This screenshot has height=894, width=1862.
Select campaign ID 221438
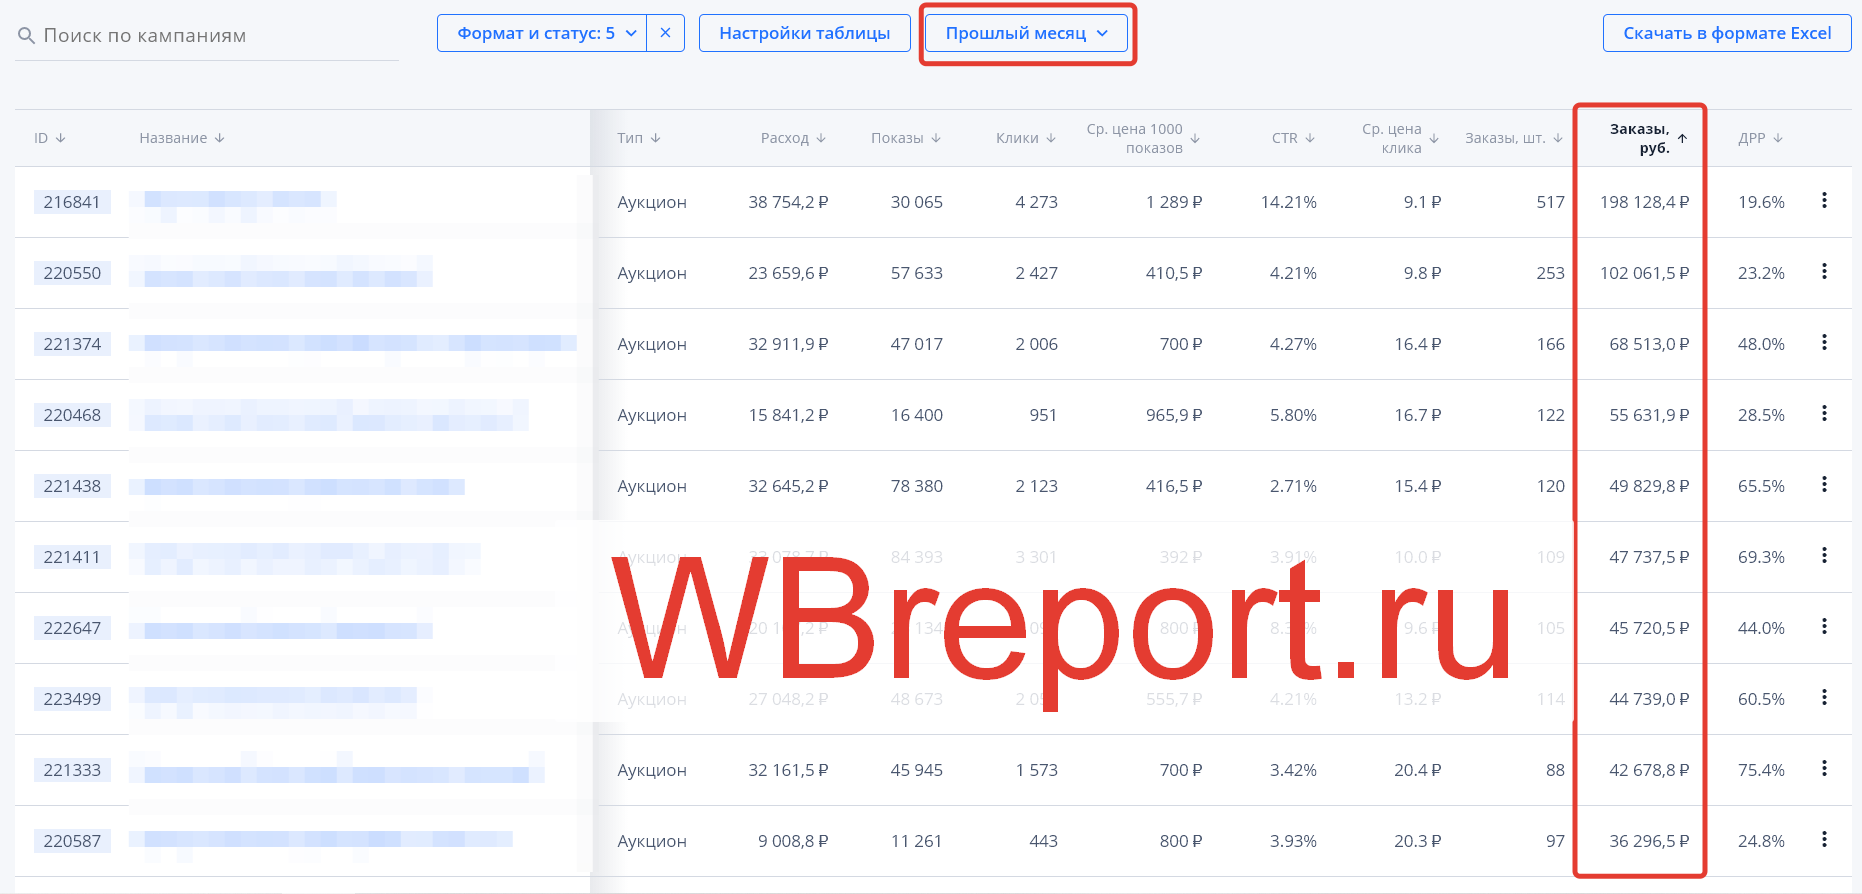72,486
